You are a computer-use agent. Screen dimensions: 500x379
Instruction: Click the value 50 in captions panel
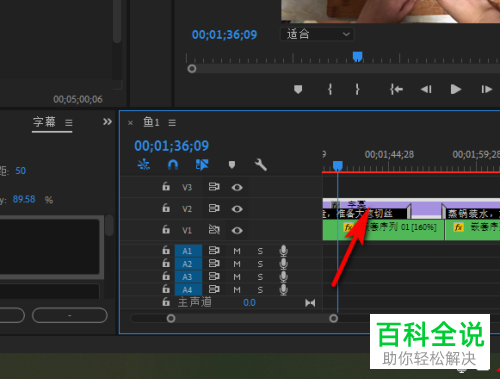coord(20,171)
